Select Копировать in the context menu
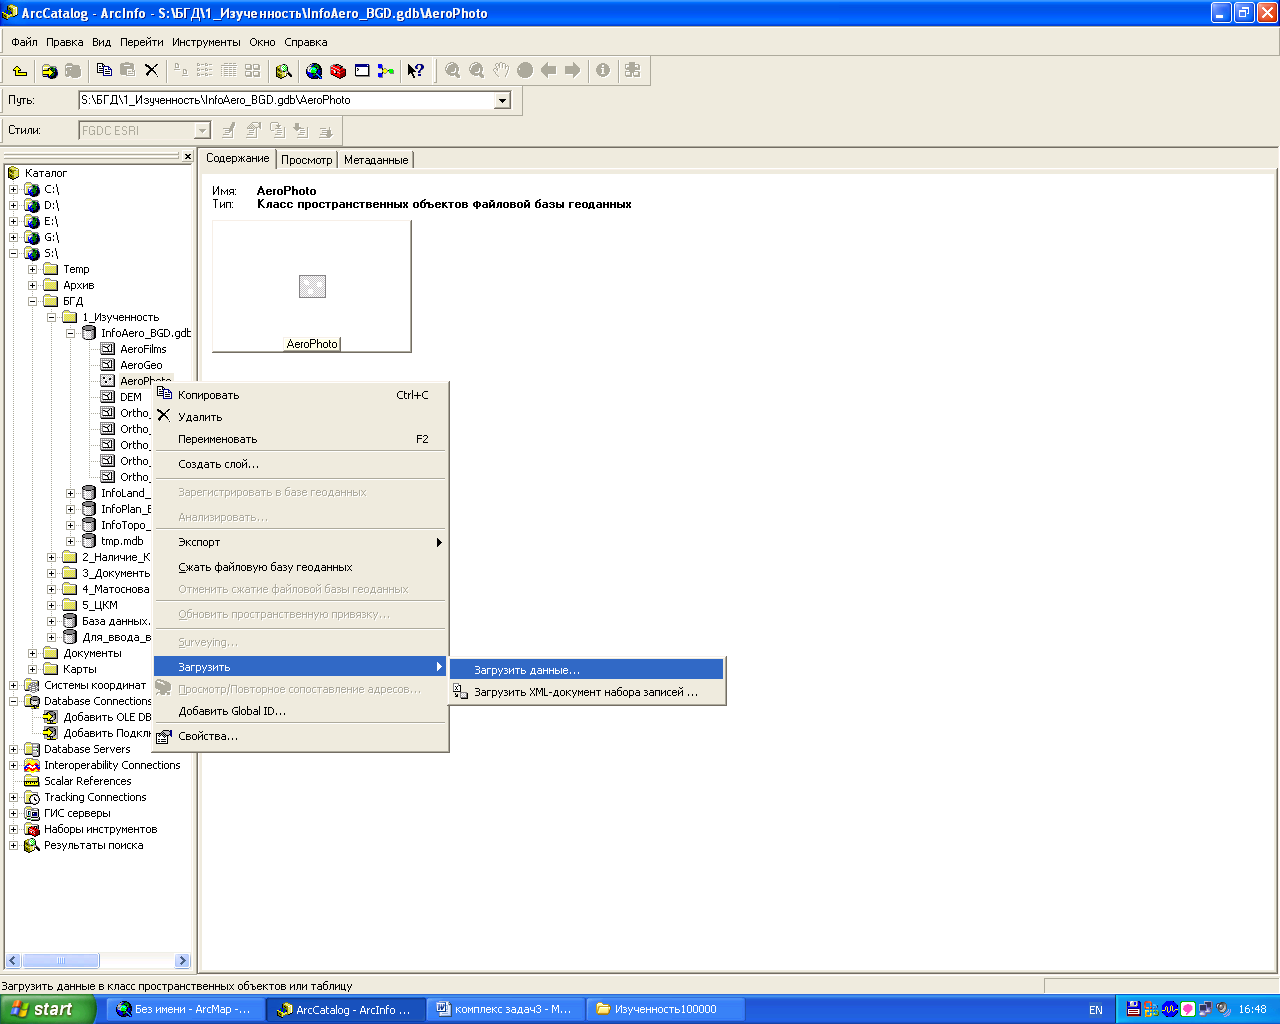1280x1024 pixels. [300, 395]
